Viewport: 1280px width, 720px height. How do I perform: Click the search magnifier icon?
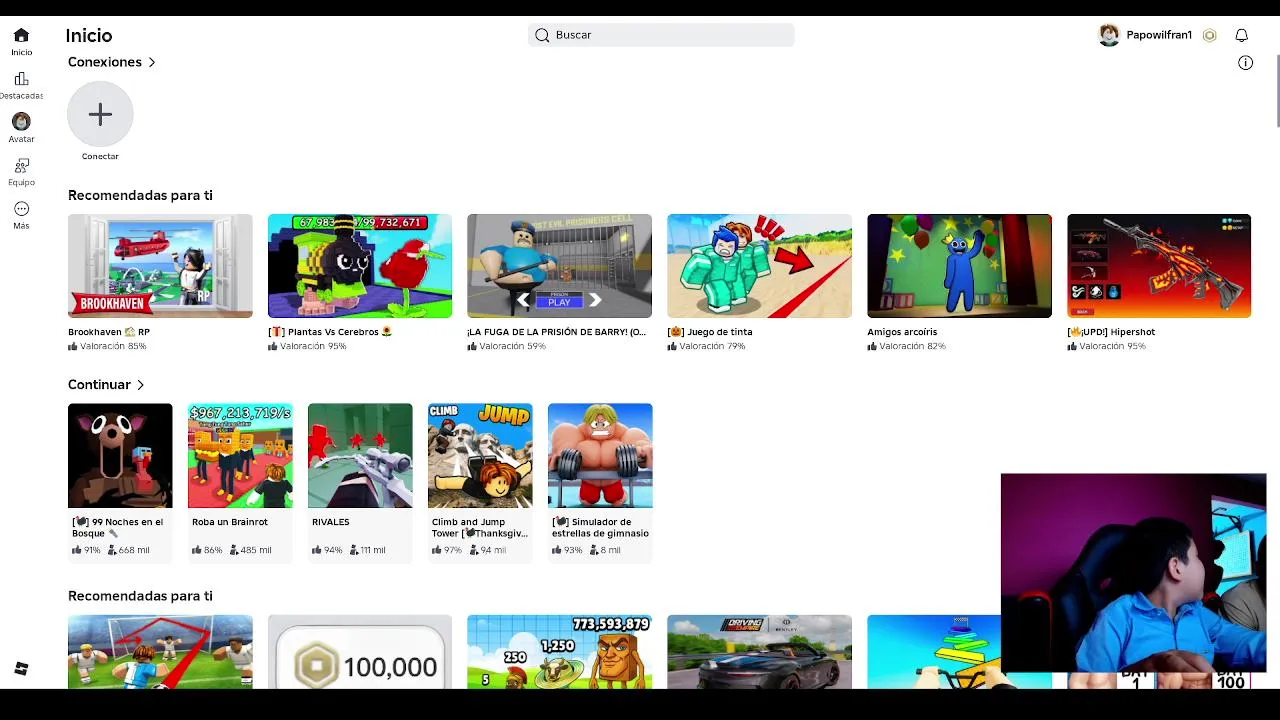(x=542, y=35)
